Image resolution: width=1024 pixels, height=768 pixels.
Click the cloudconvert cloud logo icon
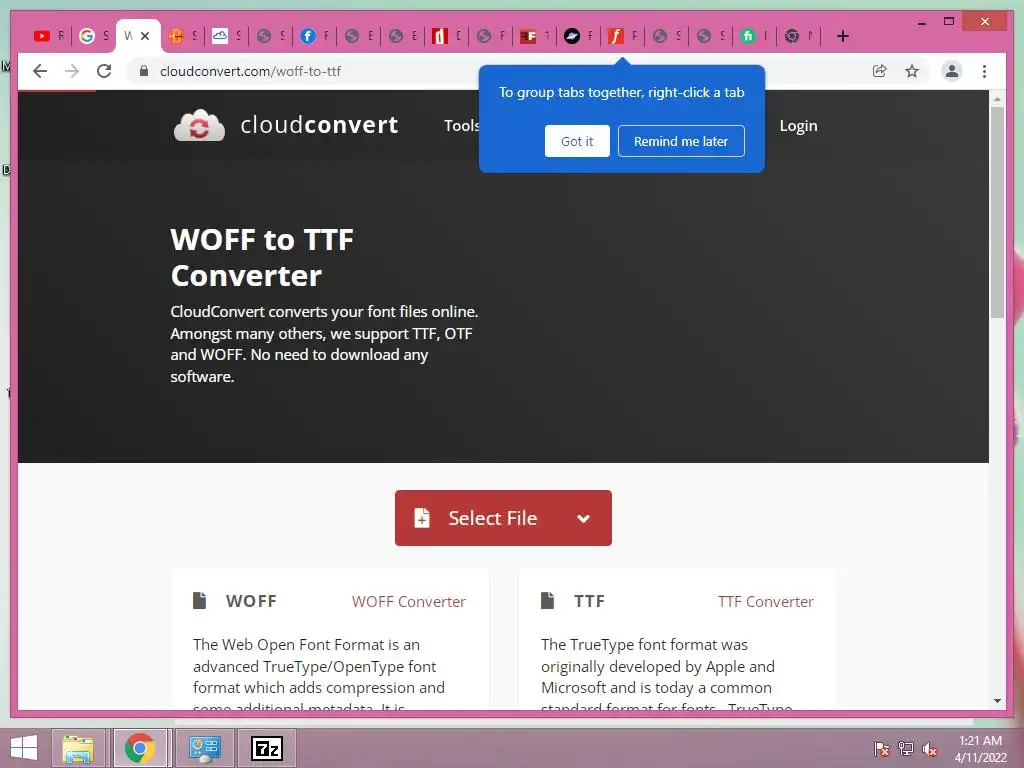click(199, 125)
